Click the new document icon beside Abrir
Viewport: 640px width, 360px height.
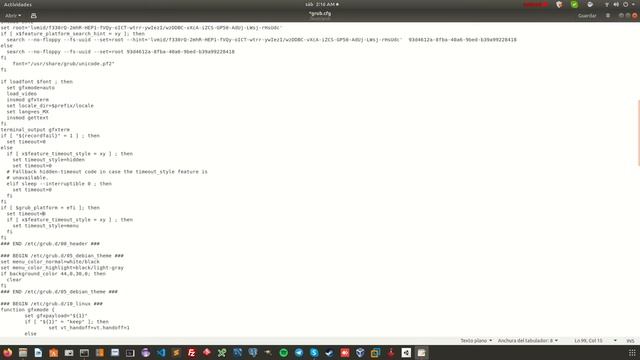(34, 16)
